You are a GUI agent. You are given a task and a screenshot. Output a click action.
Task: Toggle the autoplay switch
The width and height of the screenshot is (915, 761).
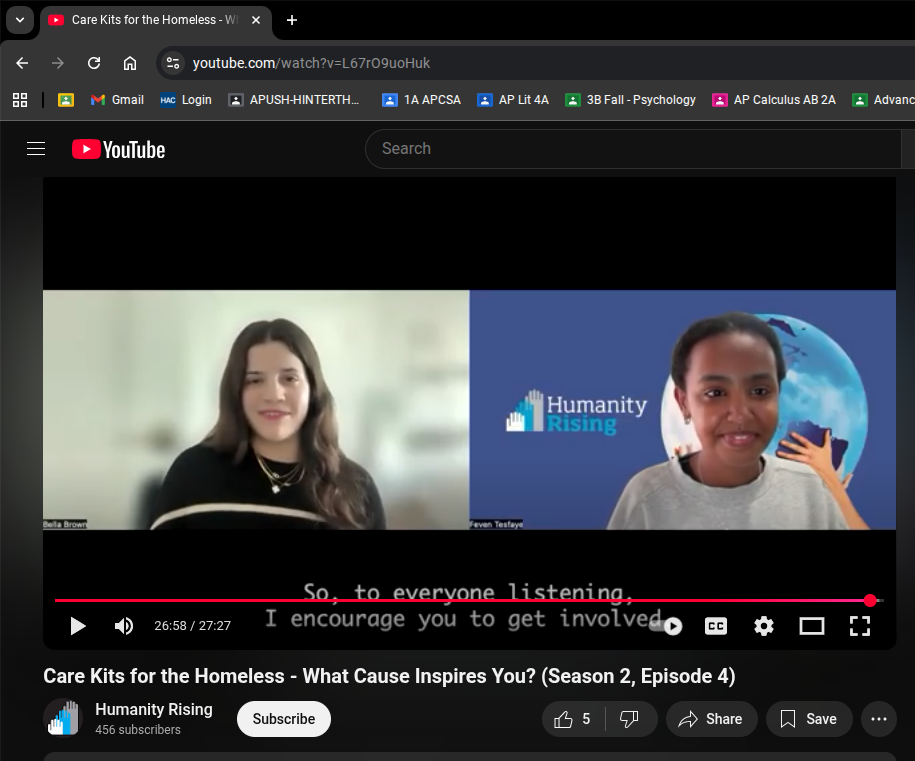(668, 626)
